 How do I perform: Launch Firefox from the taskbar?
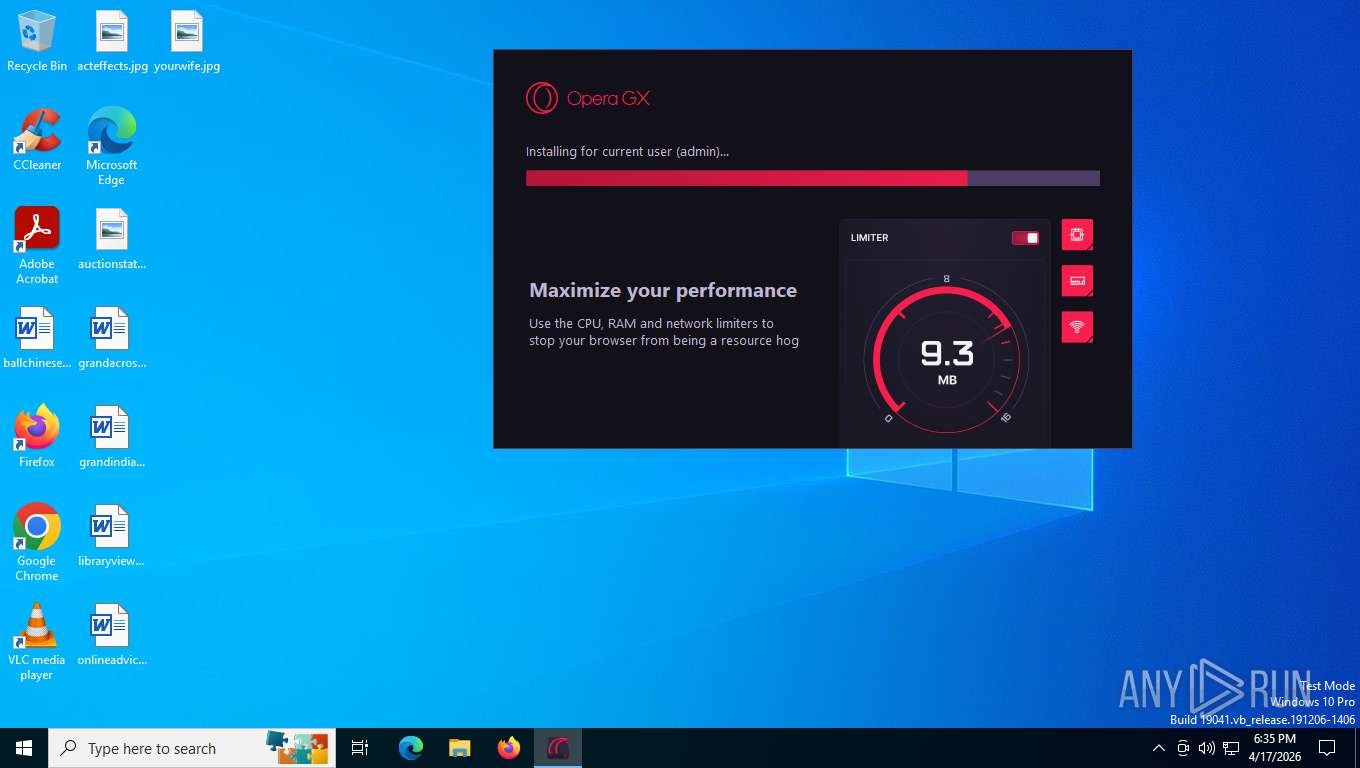[509, 748]
